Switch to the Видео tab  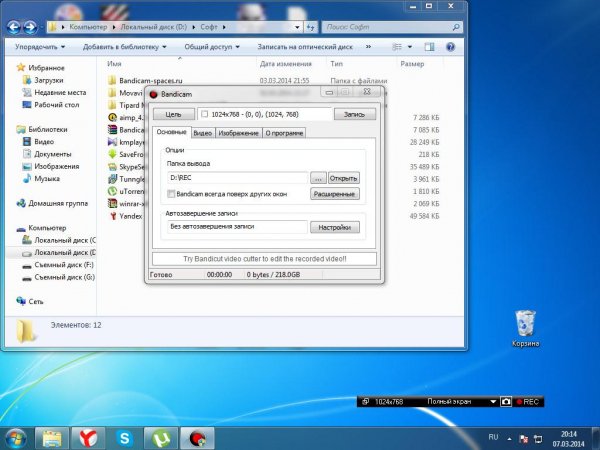[x=202, y=133]
